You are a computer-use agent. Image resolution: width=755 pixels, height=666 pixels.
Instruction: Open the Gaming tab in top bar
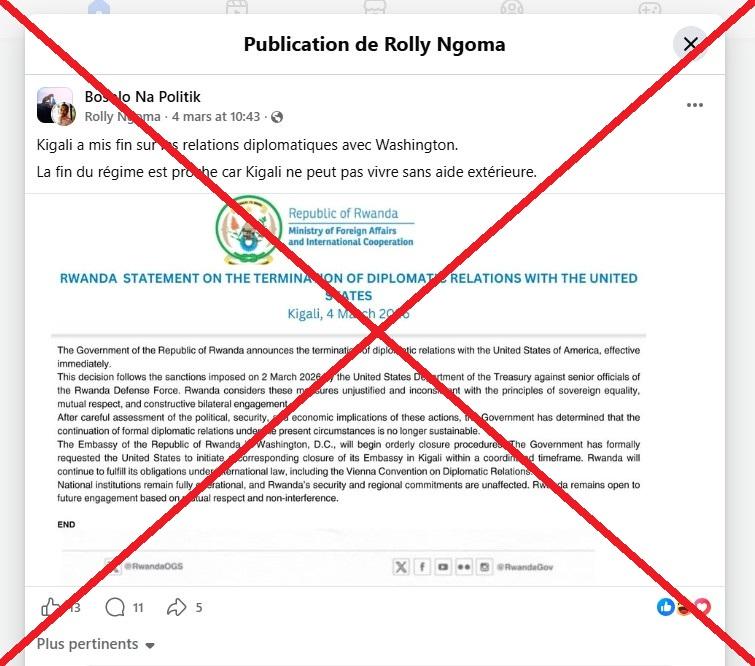coord(650,8)
